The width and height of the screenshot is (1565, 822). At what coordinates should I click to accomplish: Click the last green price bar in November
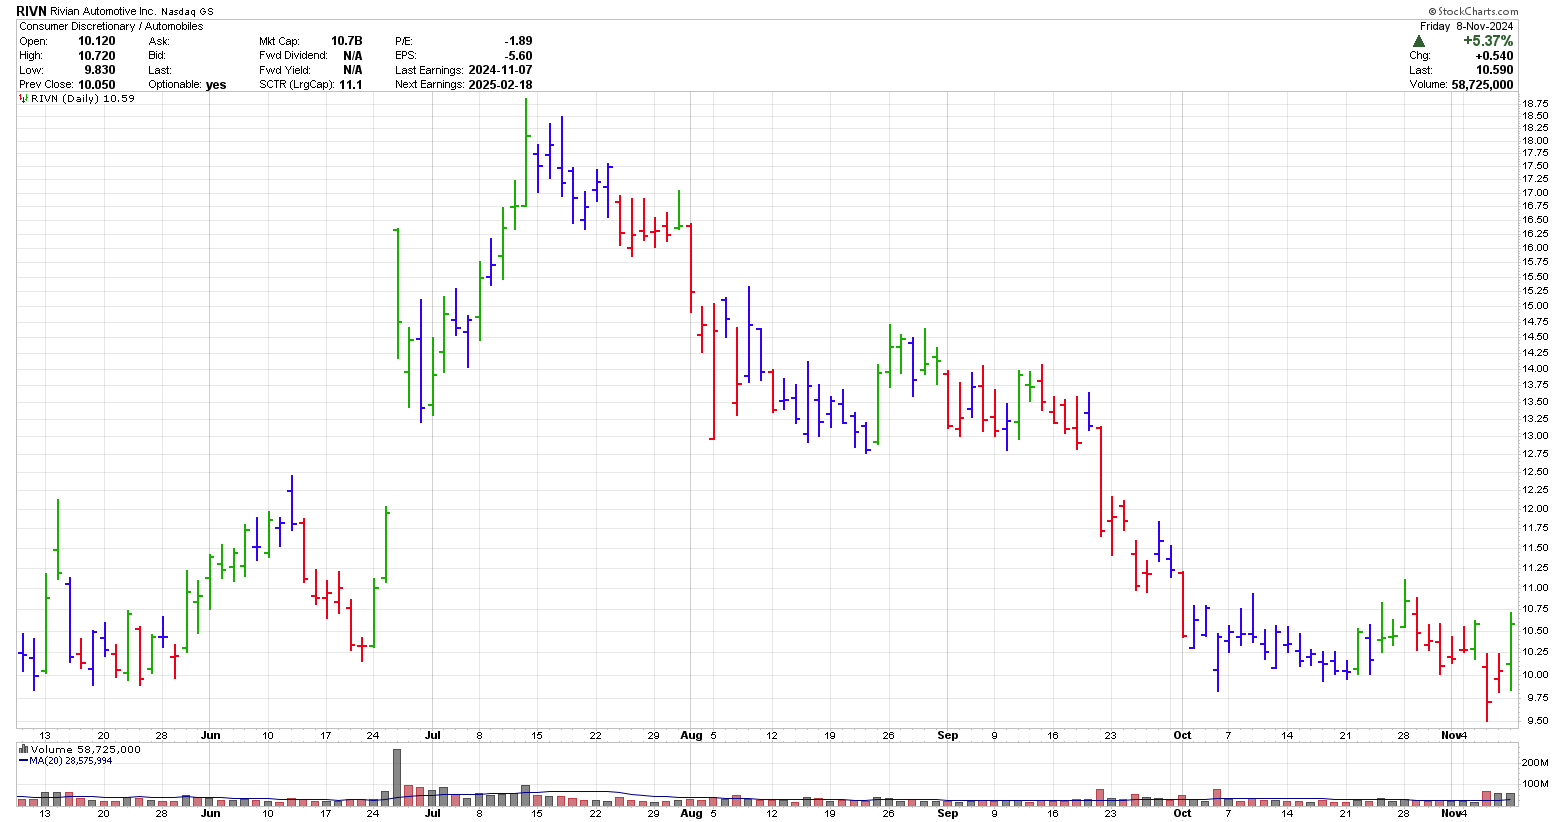click(1511, 651)
